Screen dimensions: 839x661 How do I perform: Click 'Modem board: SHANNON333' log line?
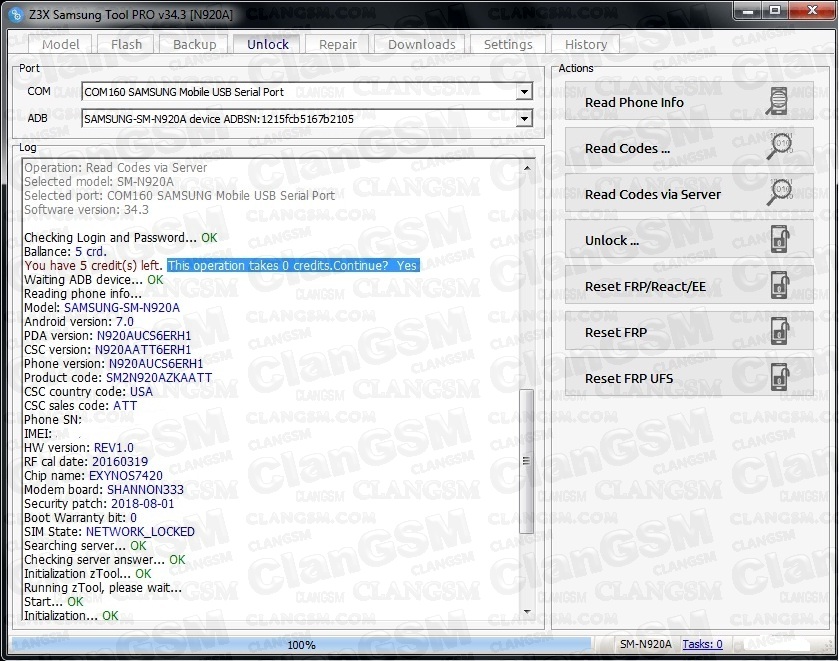pyautogui.click(x=104, y=489)
